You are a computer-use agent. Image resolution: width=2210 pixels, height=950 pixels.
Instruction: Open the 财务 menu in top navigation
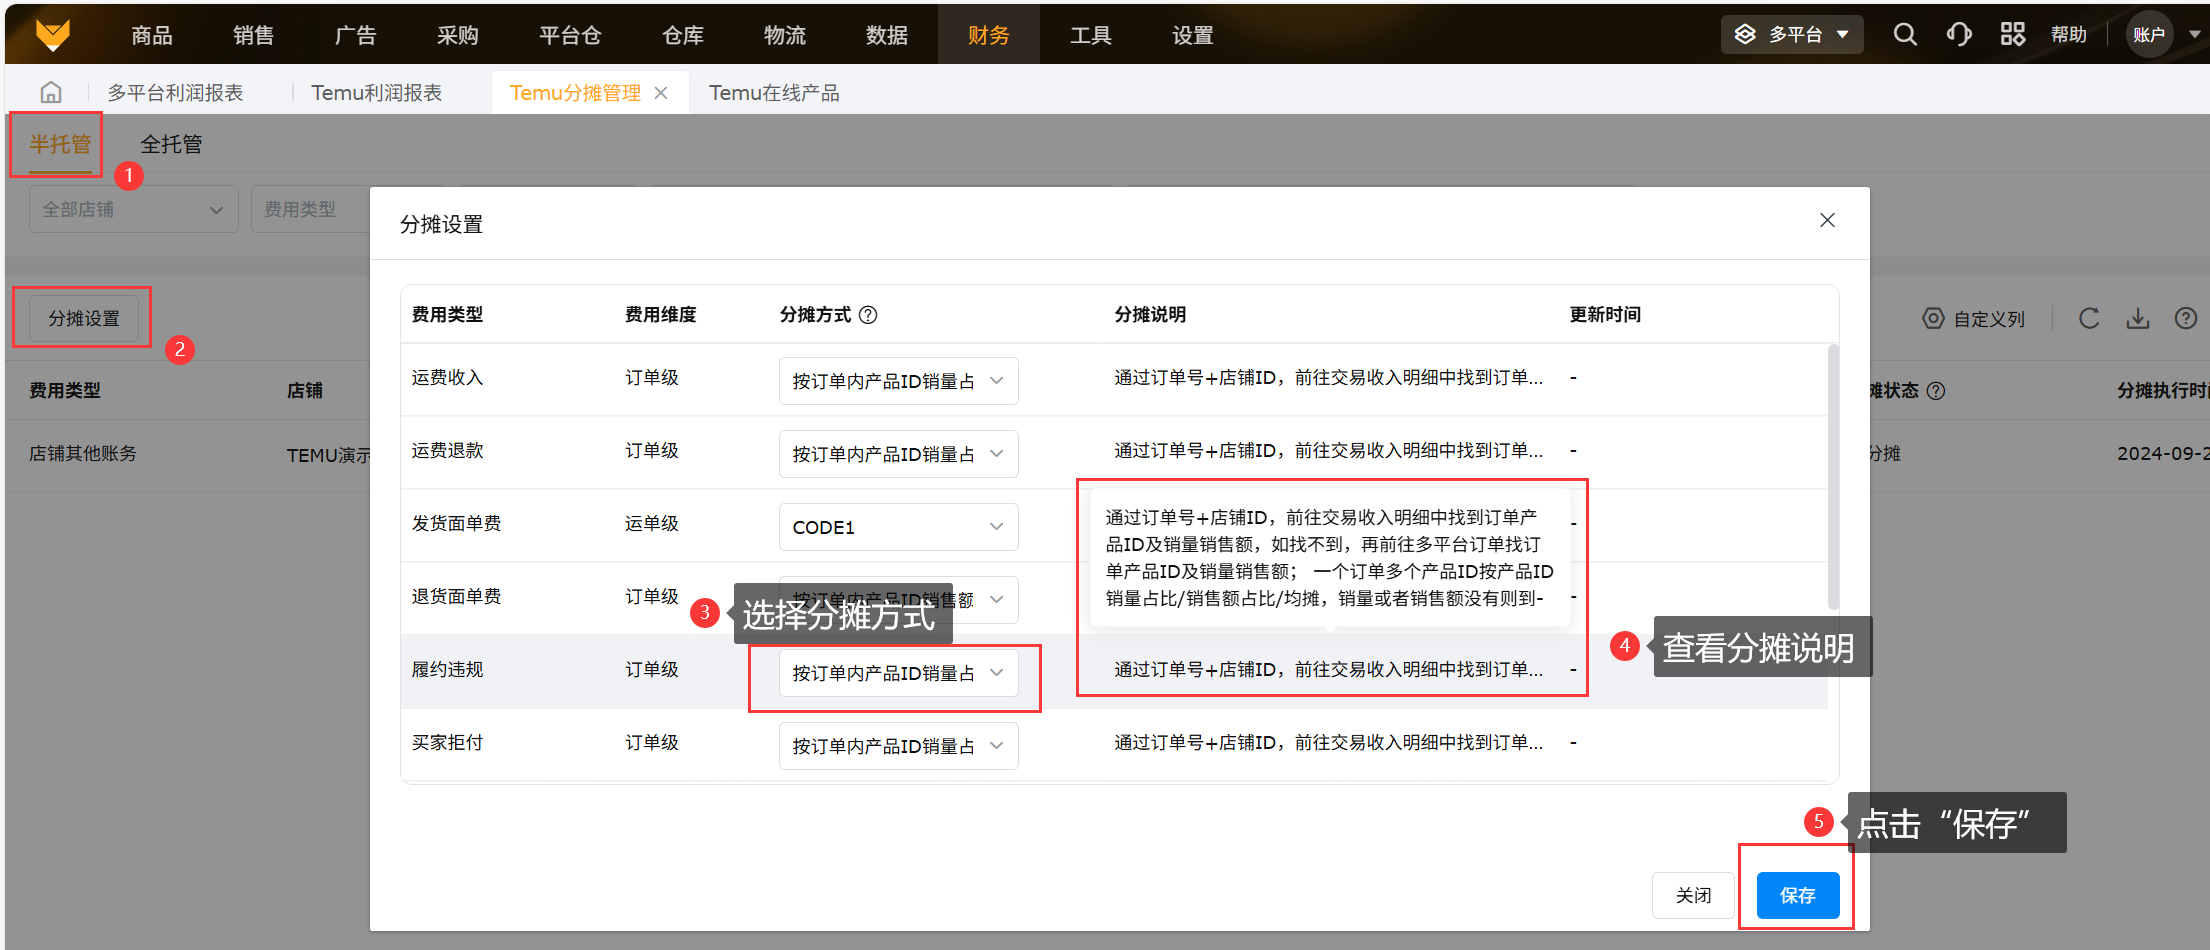click(988, 35)
